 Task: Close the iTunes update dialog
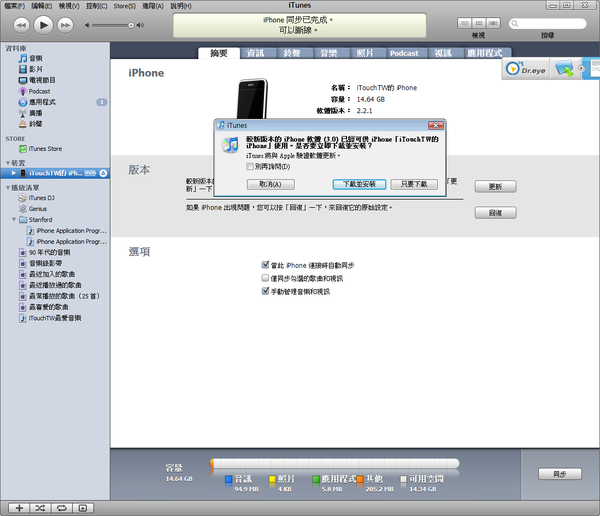(x=435, y=126)
